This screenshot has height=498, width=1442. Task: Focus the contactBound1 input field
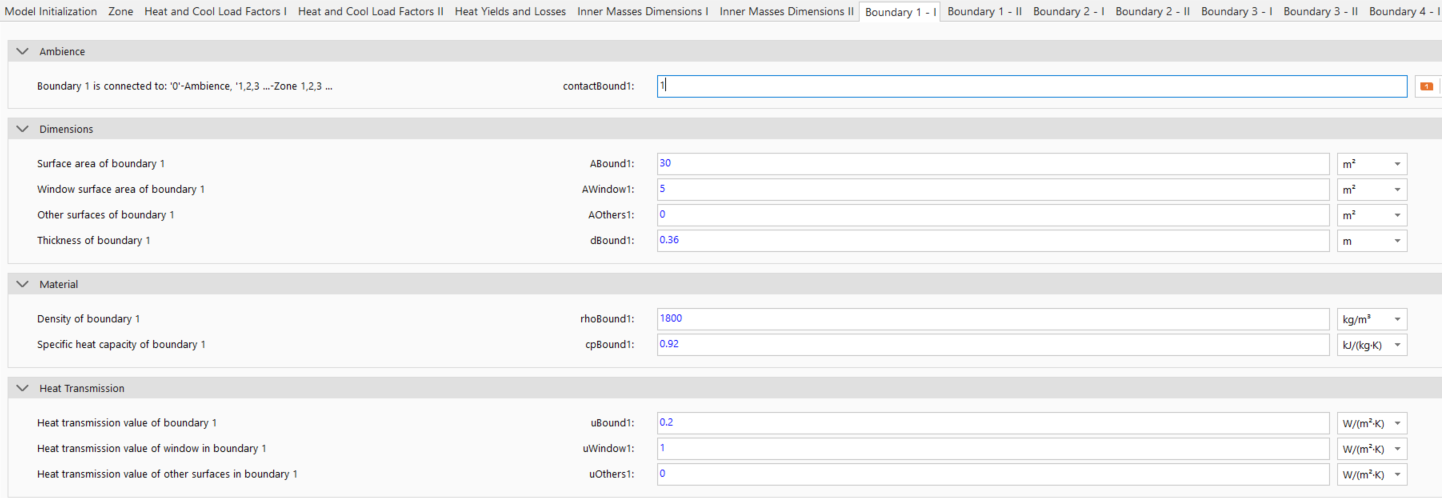pyautogui.click(x=1032, y=86)
